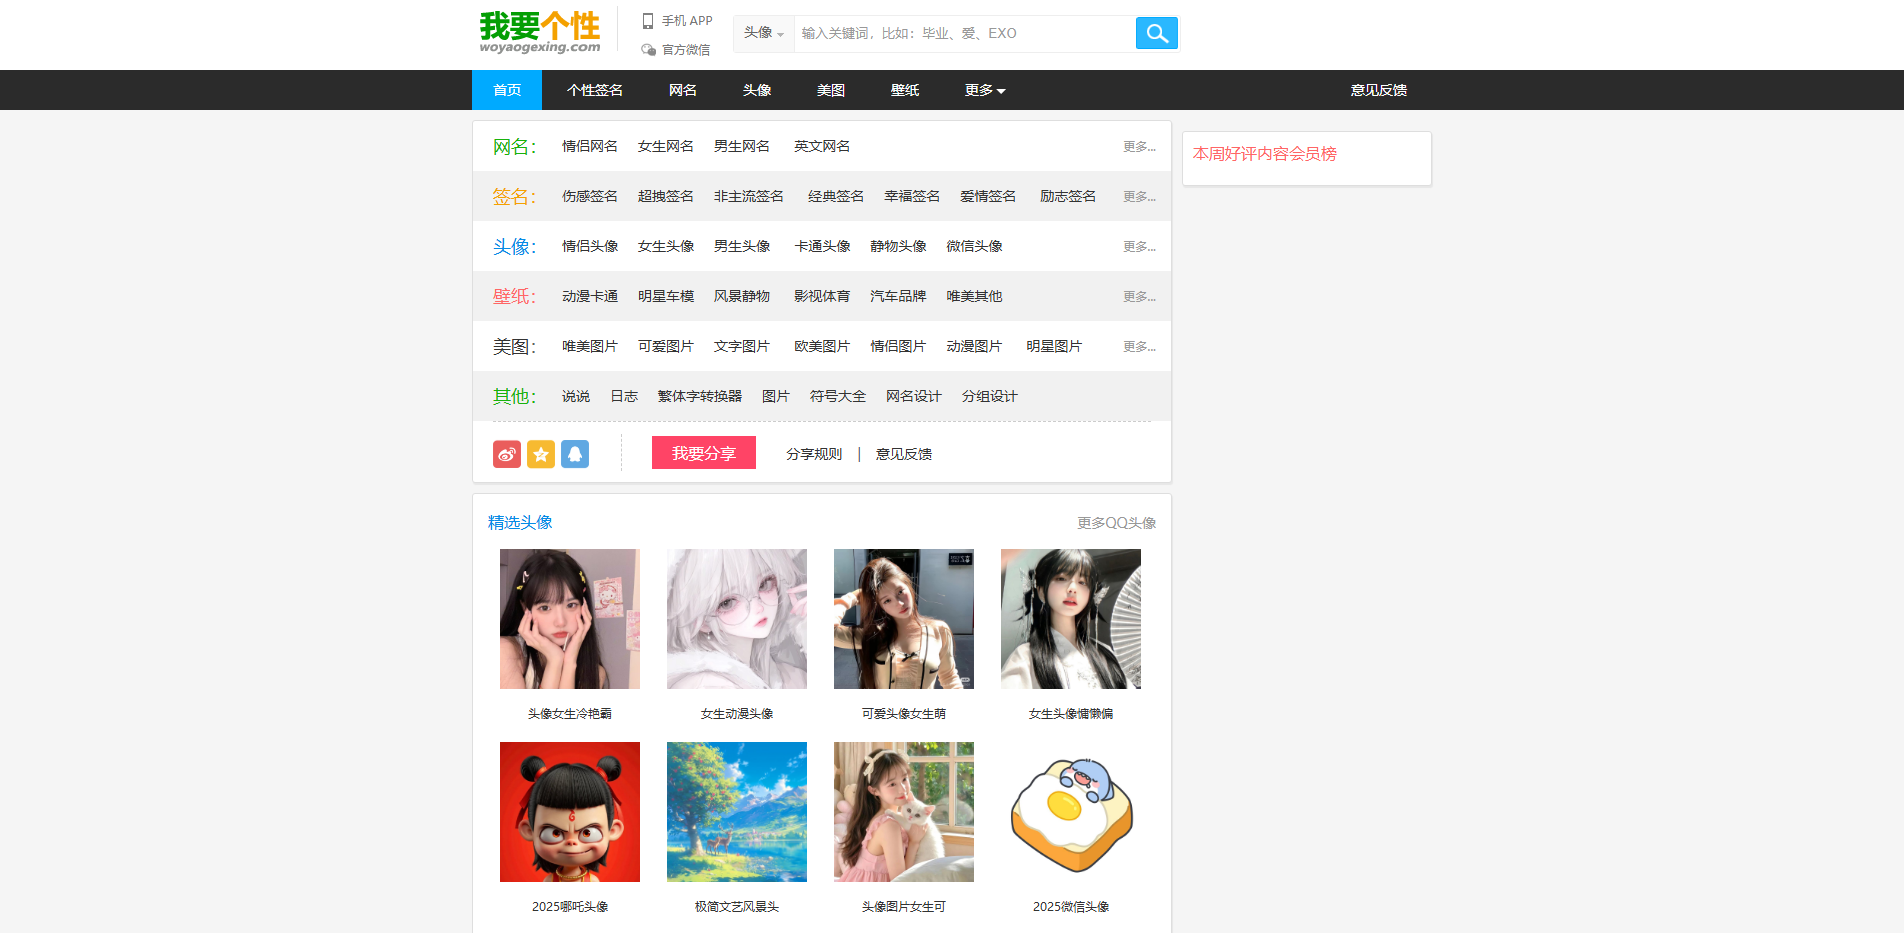Open the 分享规则 link
The image size is (1904, 933).
[812, 453]
